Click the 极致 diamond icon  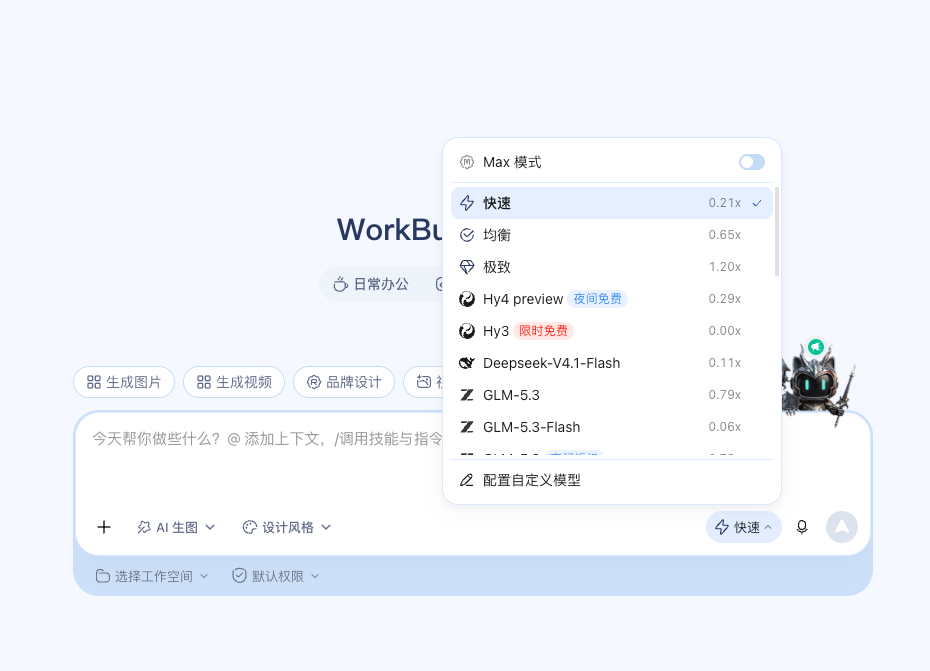(467, 267)
